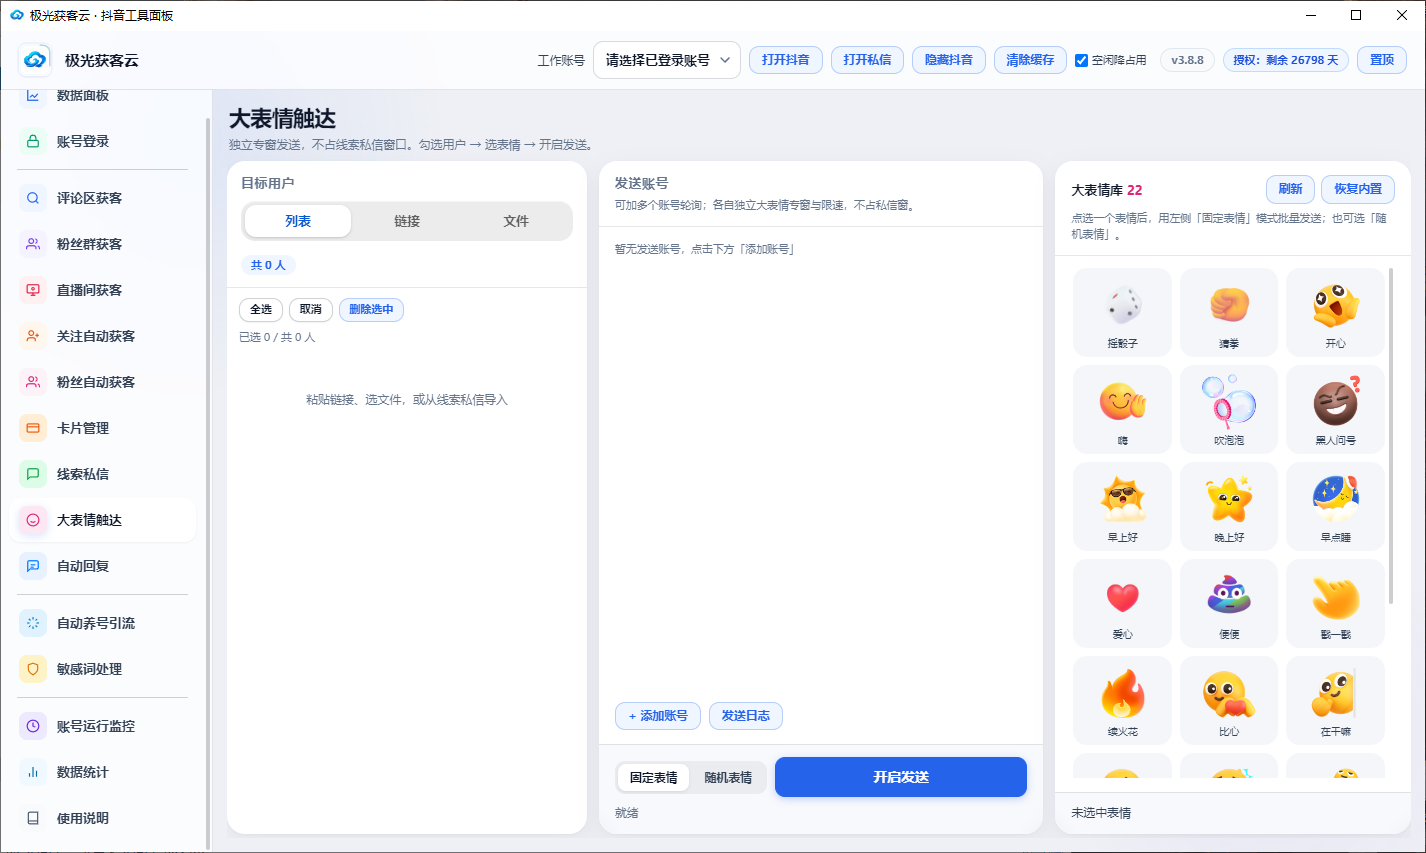Click the 打开私信 button
The image size is (1426, 853).
pyautogui.click(x=867, y=60)
